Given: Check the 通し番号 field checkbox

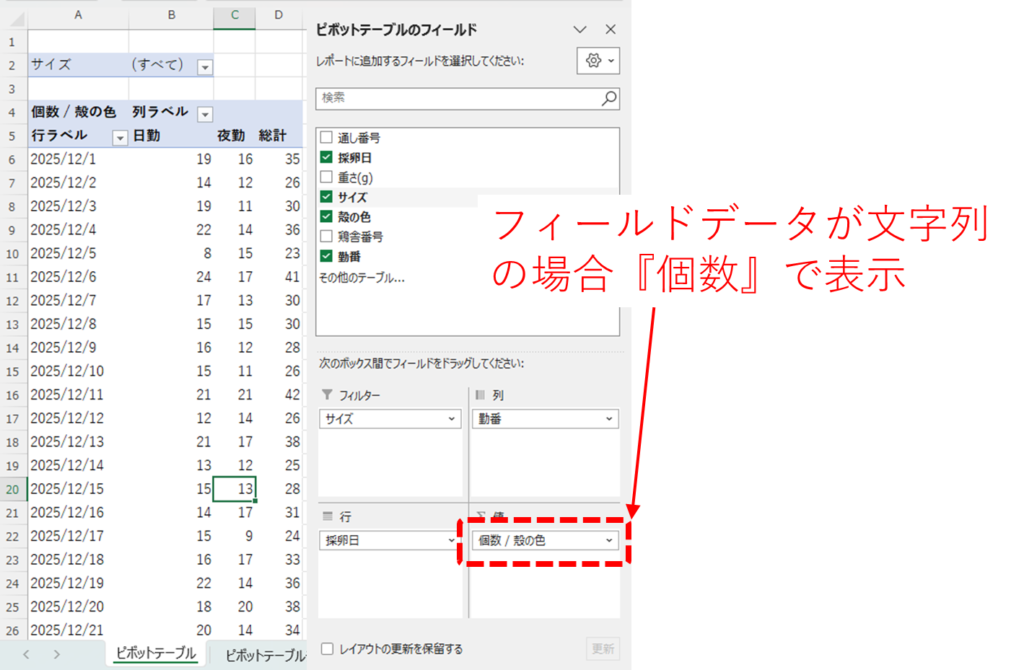Looking at the screenshot, I should (326, 138).
